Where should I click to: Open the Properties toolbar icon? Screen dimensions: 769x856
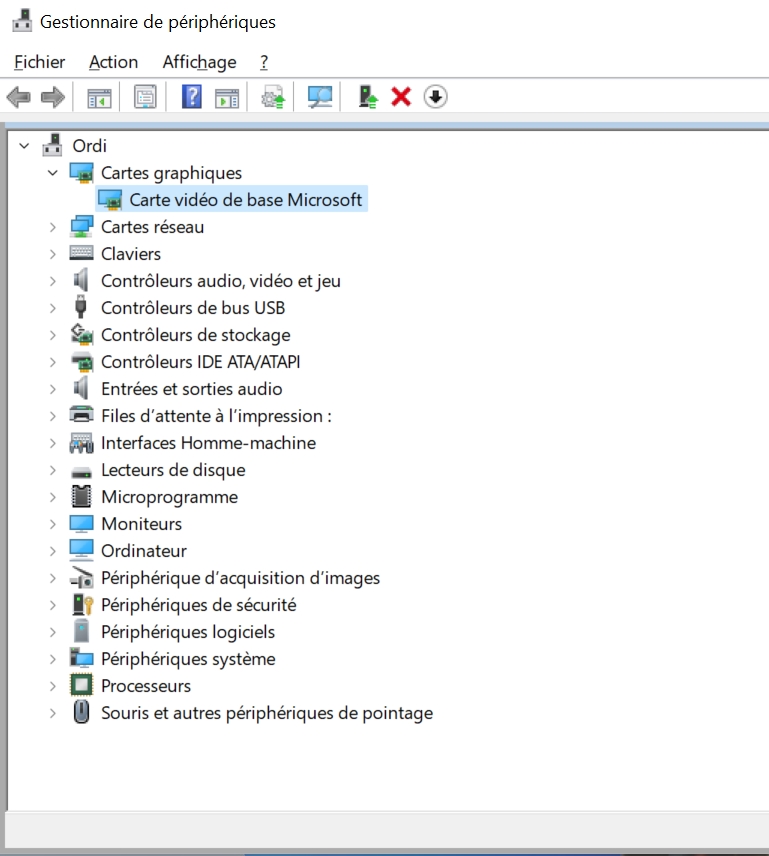[x=145, y=97]
